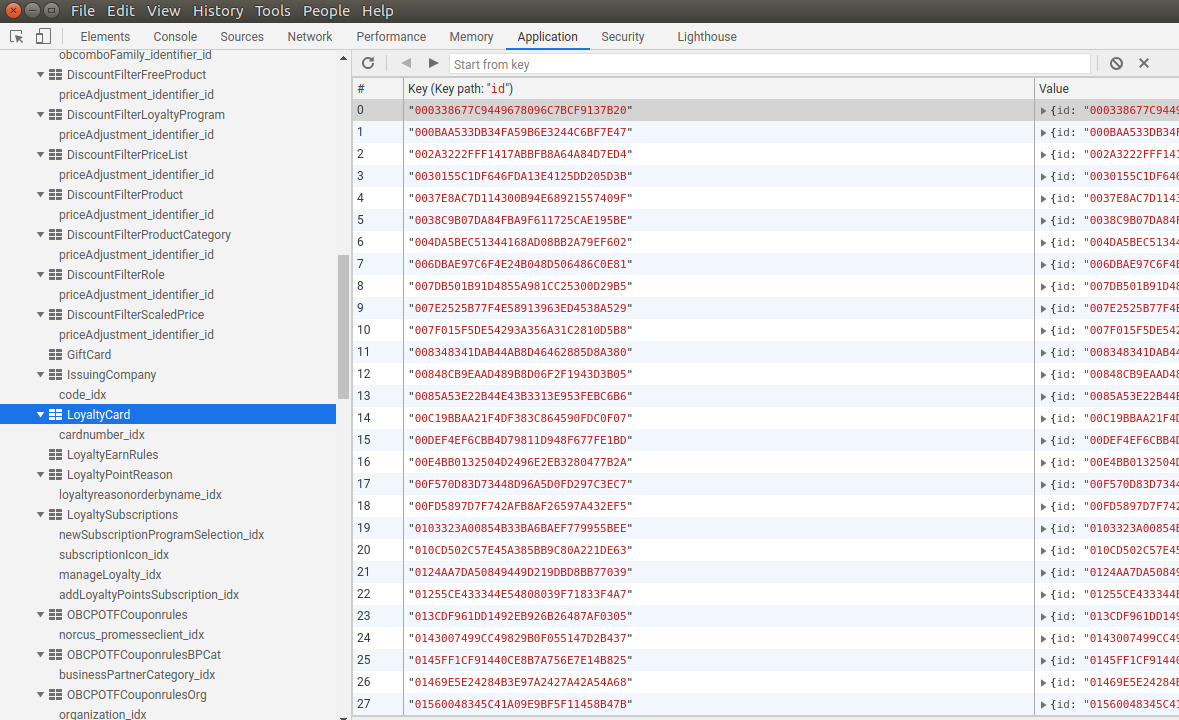
Task: Click the inspect element picker icon
Action: coord(17,37)
